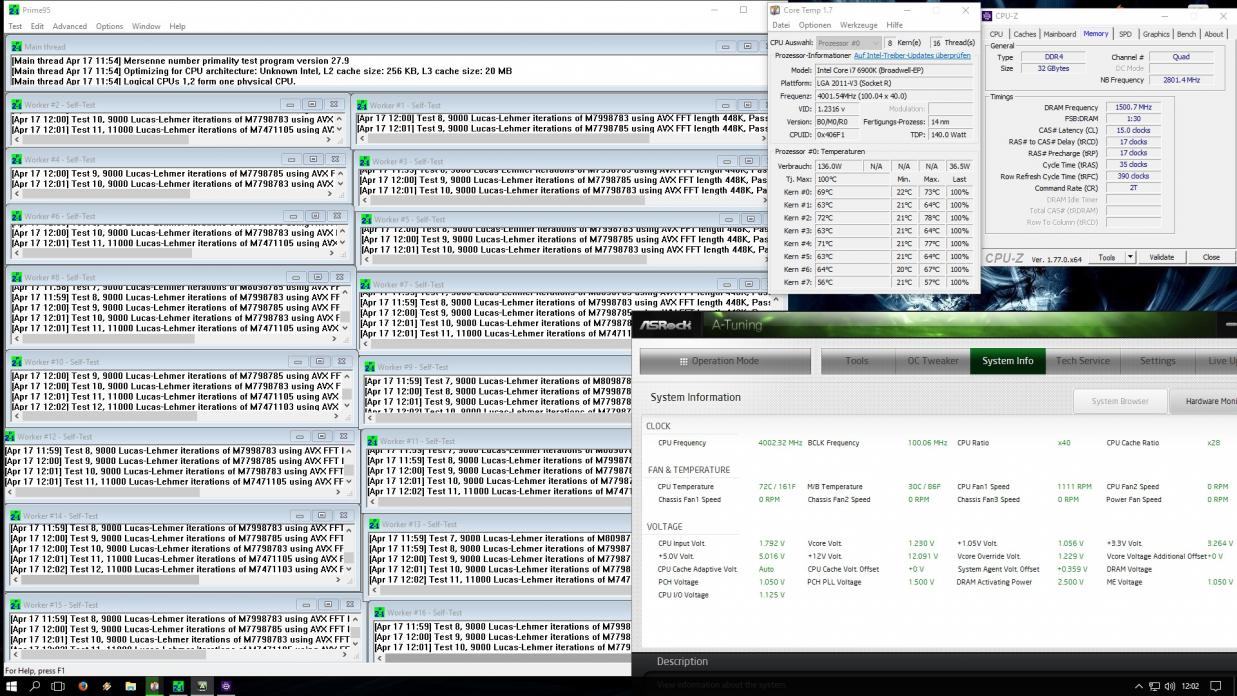Open the network icon in system tray
This screenshot has height=696, width=1237.
point(1154,686)
